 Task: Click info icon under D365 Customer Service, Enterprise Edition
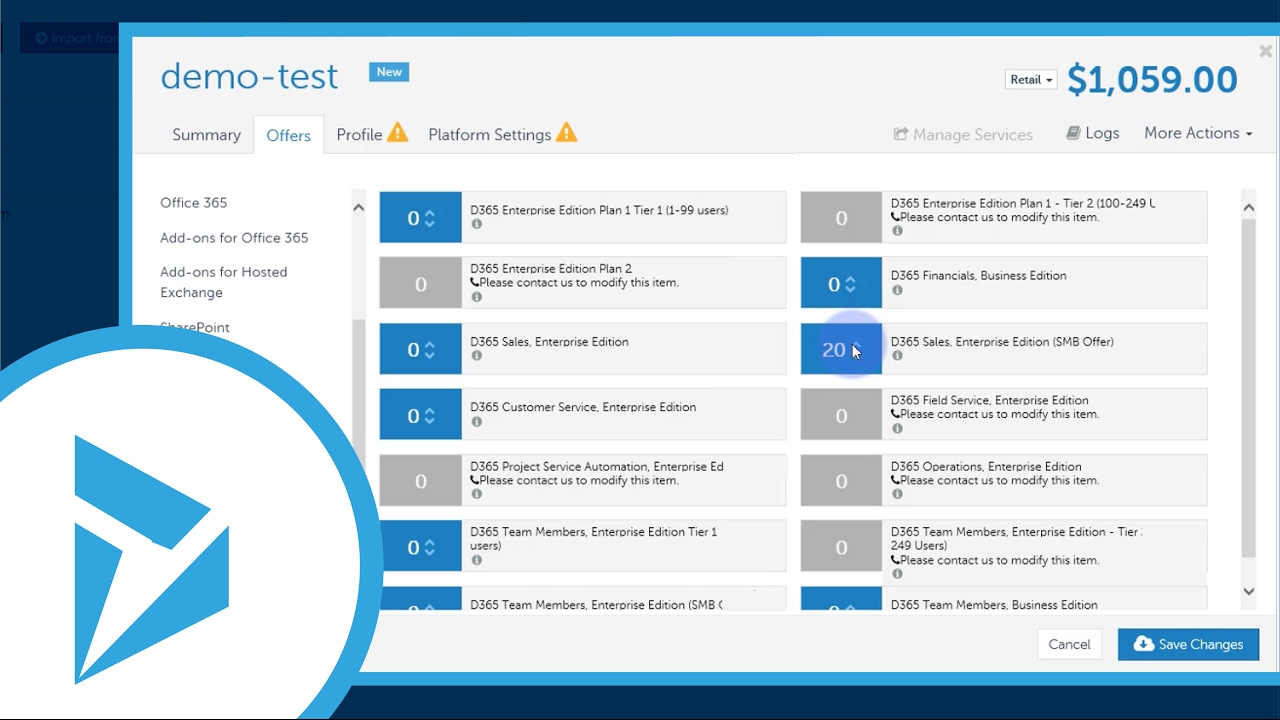click(x=476, y=422)
